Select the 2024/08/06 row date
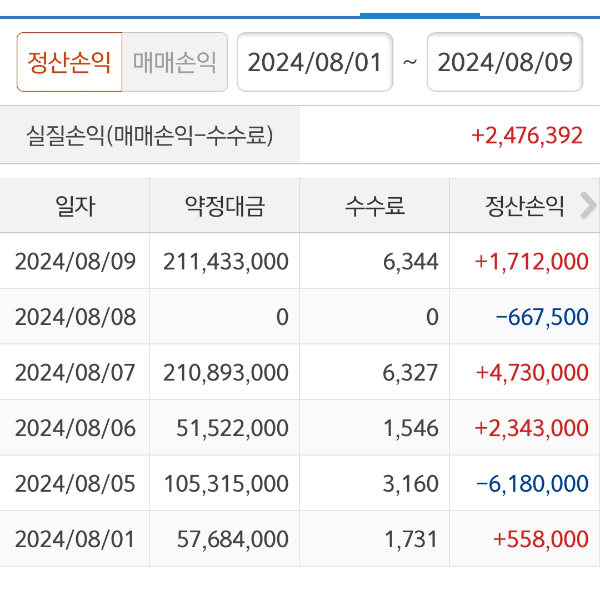 pyautogui.click(x=75, y=428)
